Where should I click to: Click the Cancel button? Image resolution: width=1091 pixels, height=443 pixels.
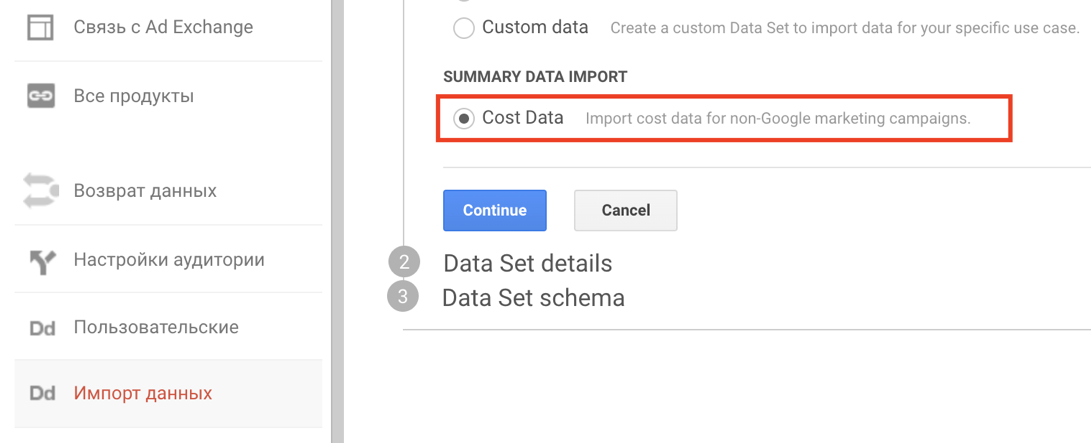626,210
